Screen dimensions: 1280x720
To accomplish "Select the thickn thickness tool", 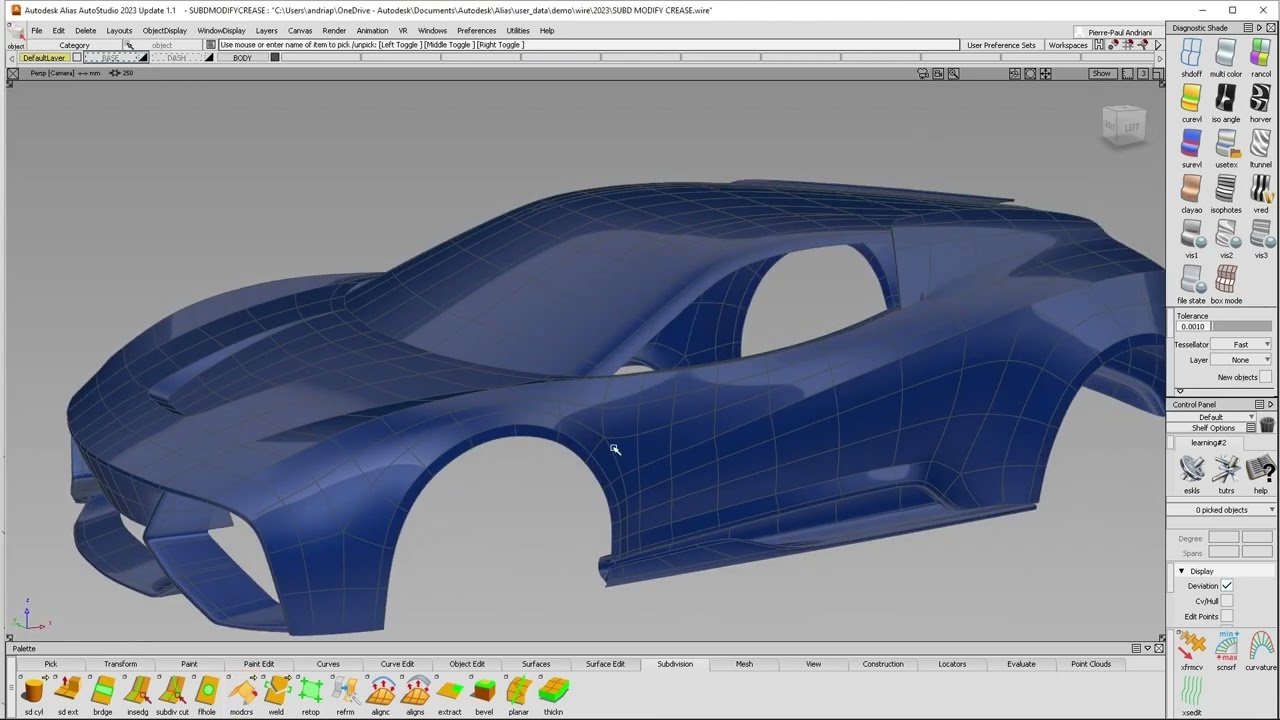I will [x=553, y=690].
